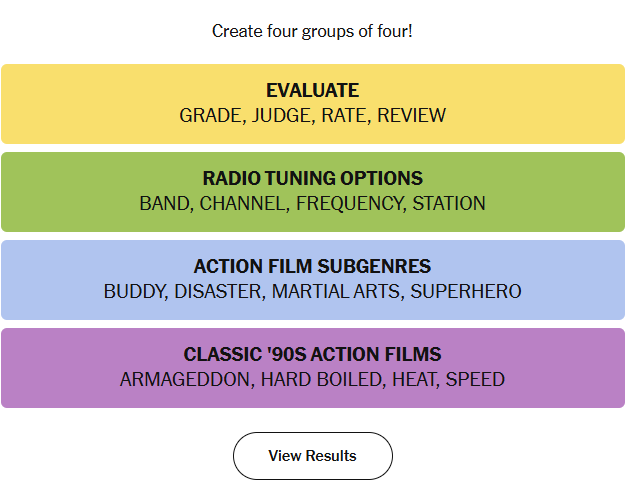Click the word BUDDY in blue group

(134, 292)
